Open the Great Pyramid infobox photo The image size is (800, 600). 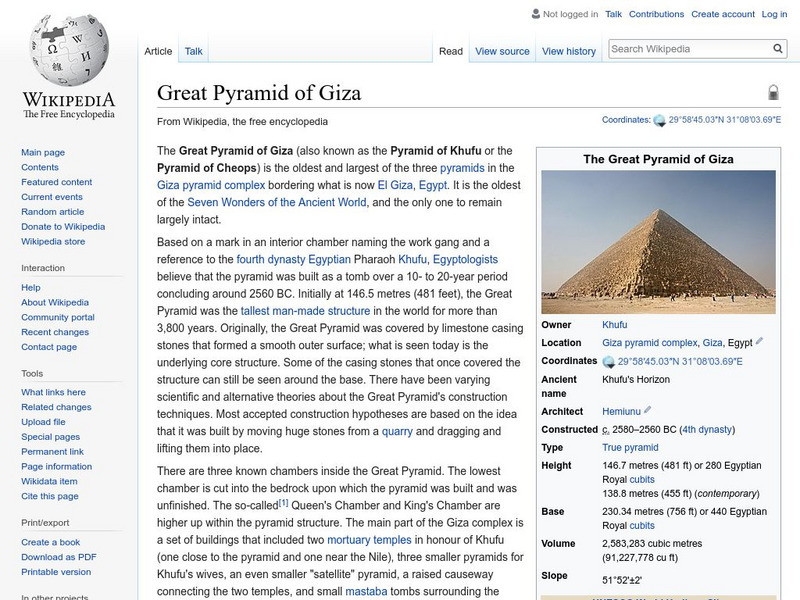(x=658, y=242)
